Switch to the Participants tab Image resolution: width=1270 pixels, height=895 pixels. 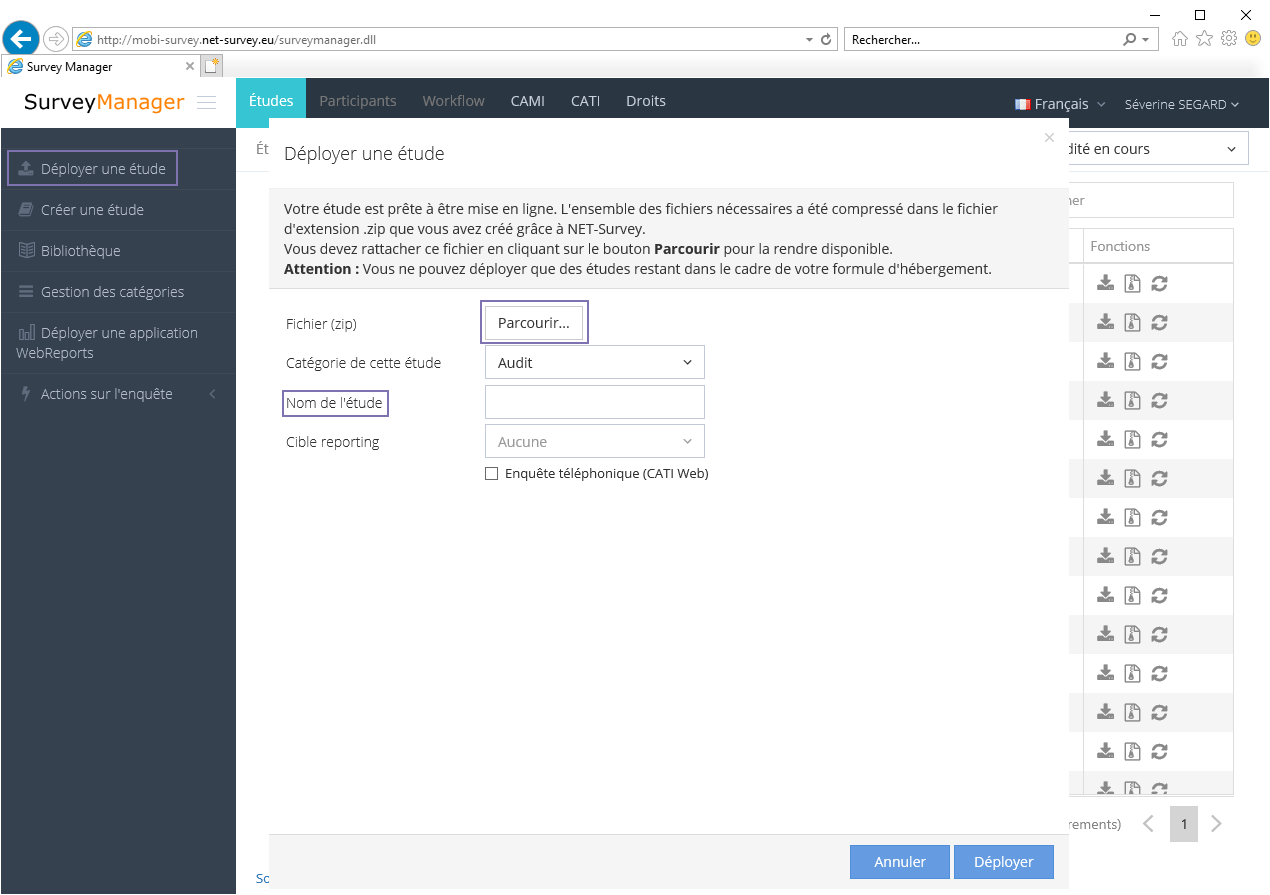coord(358,101)
